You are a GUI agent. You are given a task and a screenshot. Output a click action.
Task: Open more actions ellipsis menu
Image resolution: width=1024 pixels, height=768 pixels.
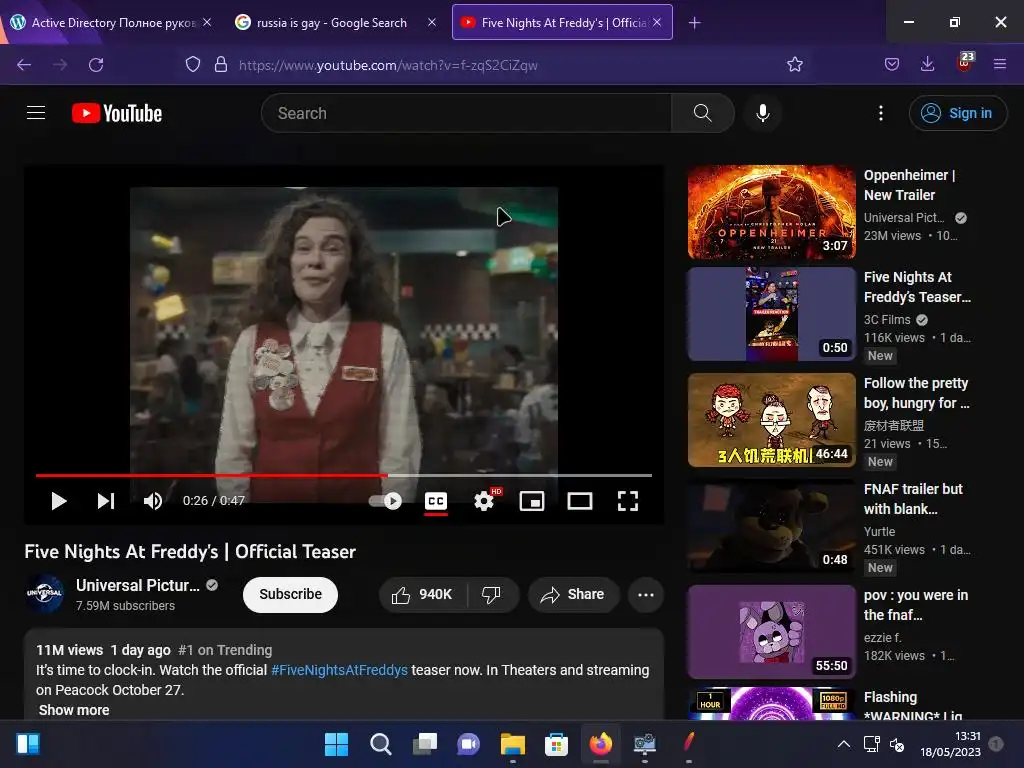tap(646, 594)
